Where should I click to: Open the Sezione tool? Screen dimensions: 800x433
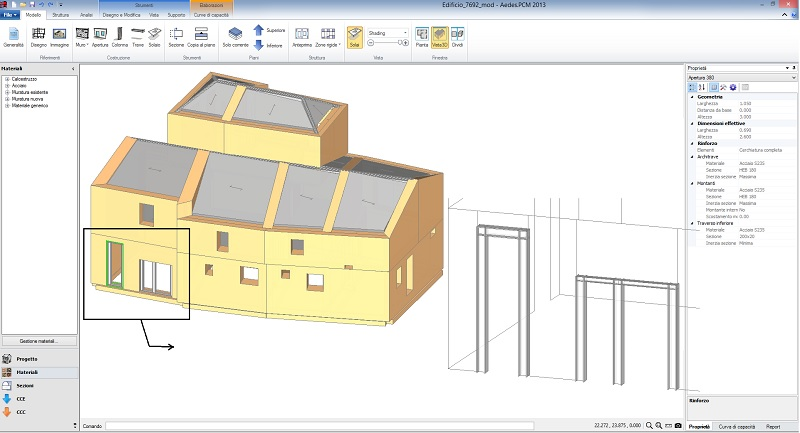click(176, 36)
